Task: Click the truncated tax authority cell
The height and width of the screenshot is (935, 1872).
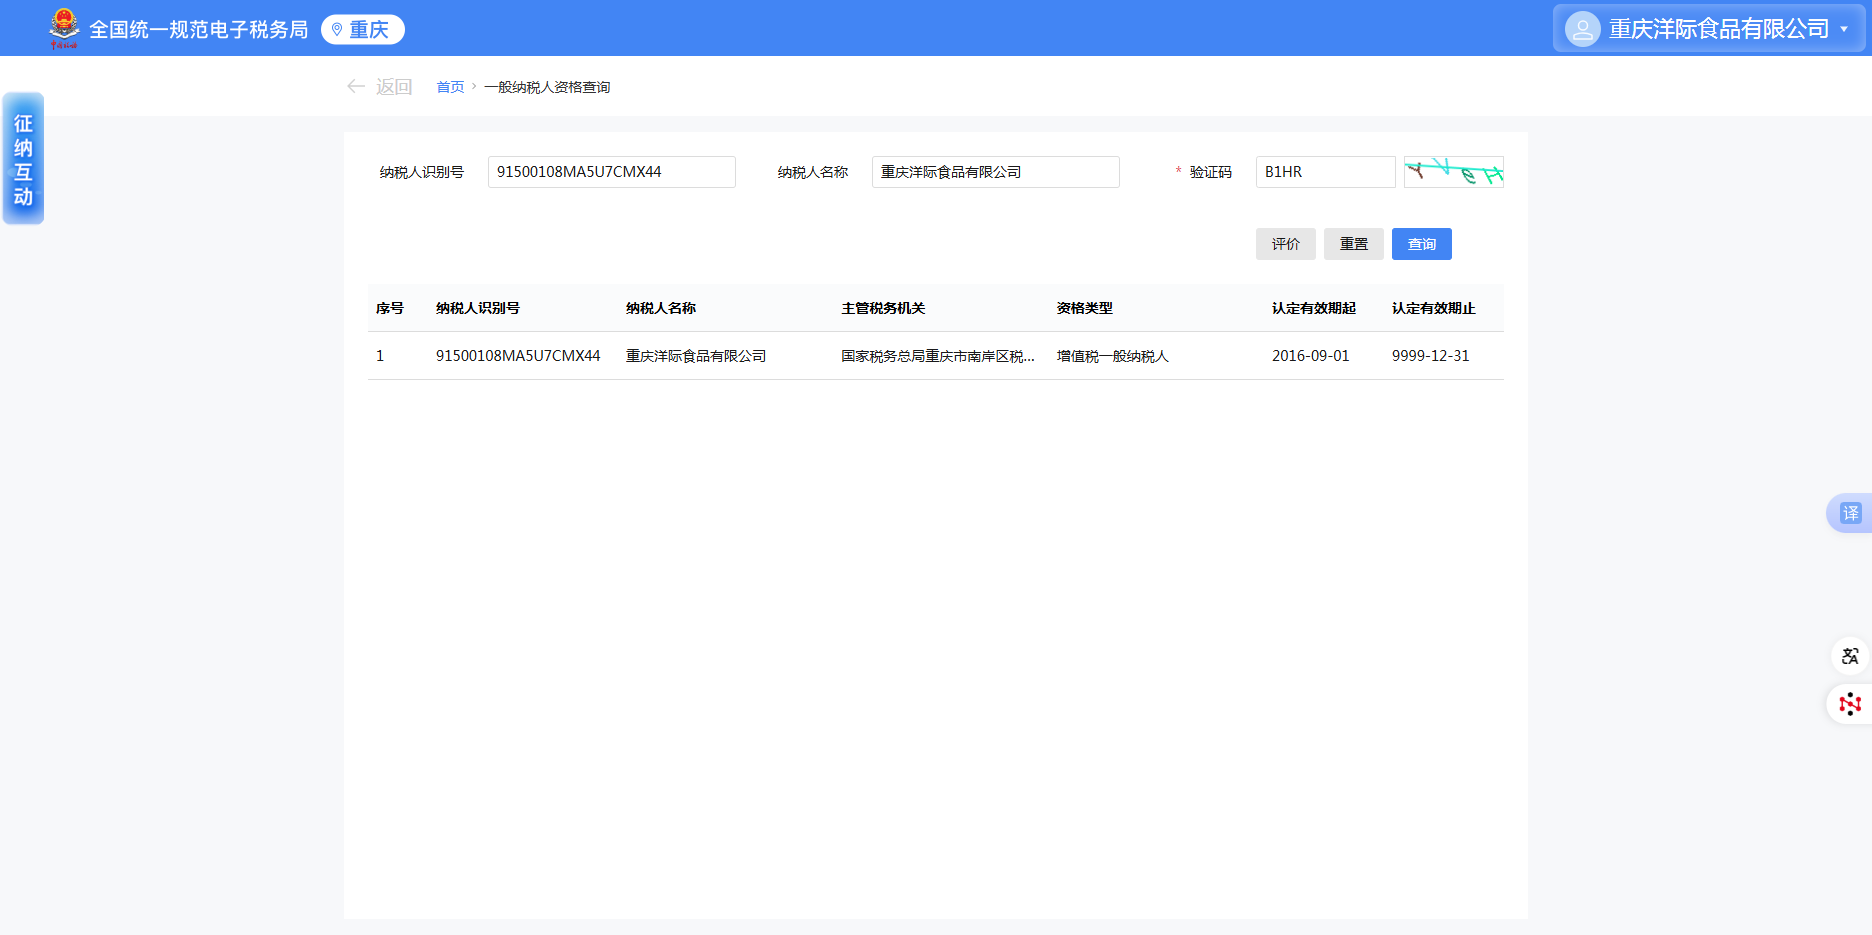Action: click(937, 356)
